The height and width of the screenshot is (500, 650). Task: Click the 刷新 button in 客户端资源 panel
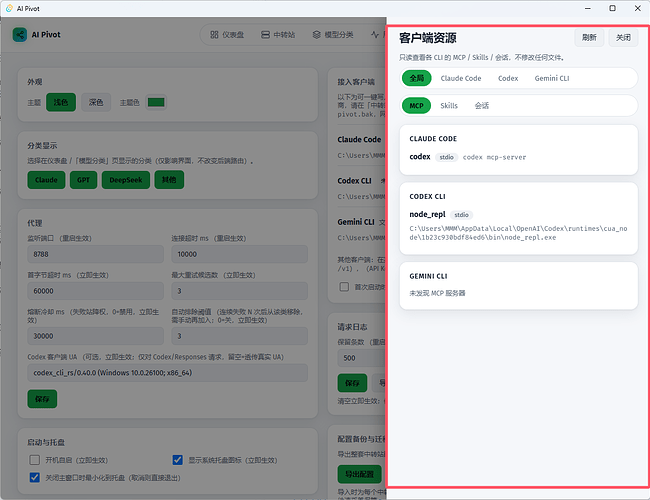pos(589,37)
